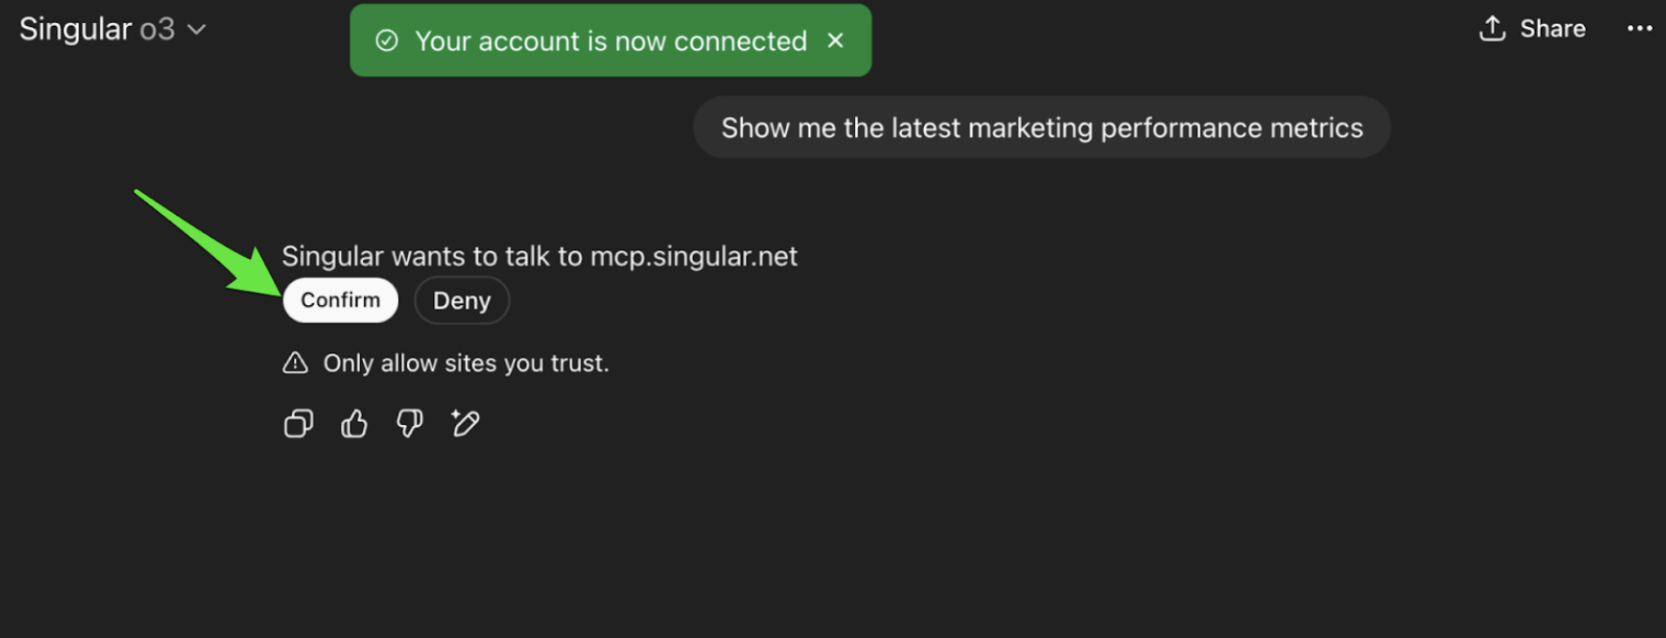This screenshot has width=1666, height=638.
Task: Click the warning triangle next to trust message
Action: pos(296,362)
